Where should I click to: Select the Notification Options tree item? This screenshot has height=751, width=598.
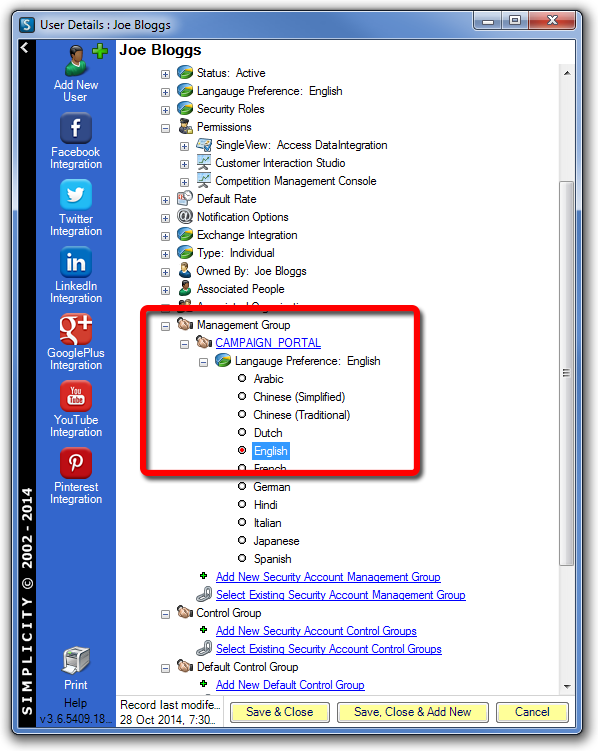click(242, 217)
